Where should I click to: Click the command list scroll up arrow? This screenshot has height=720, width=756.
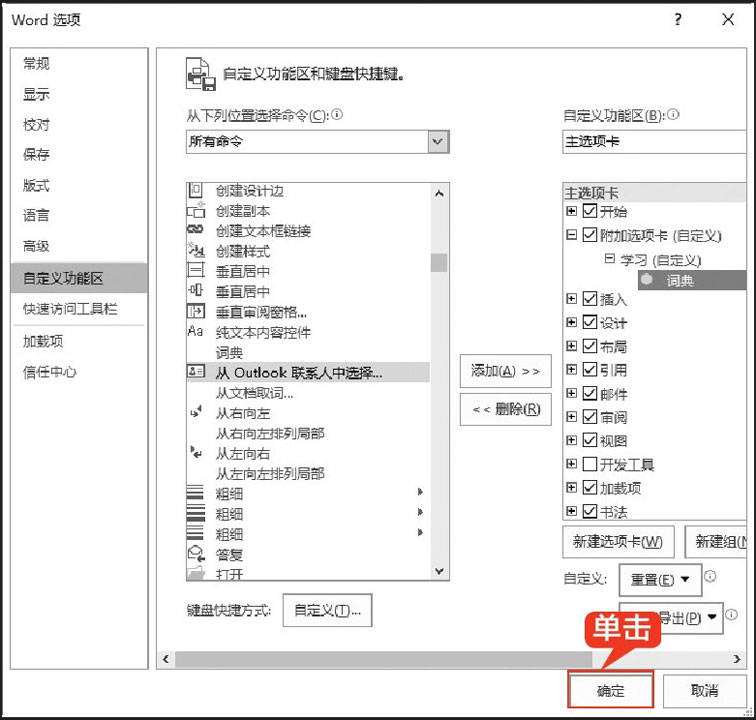point(439,193)
